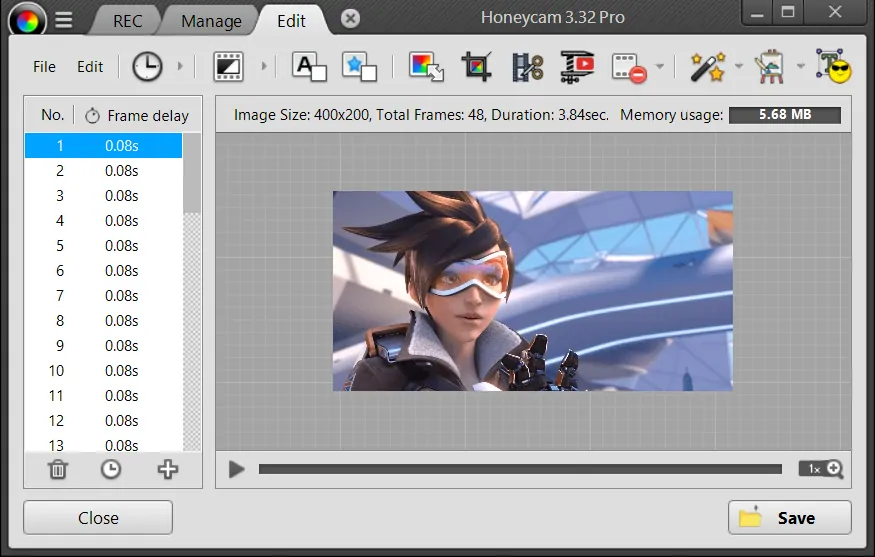Switch to the REC tab
This screenshot has height=557, width=875.
click(x=127, y=21)
